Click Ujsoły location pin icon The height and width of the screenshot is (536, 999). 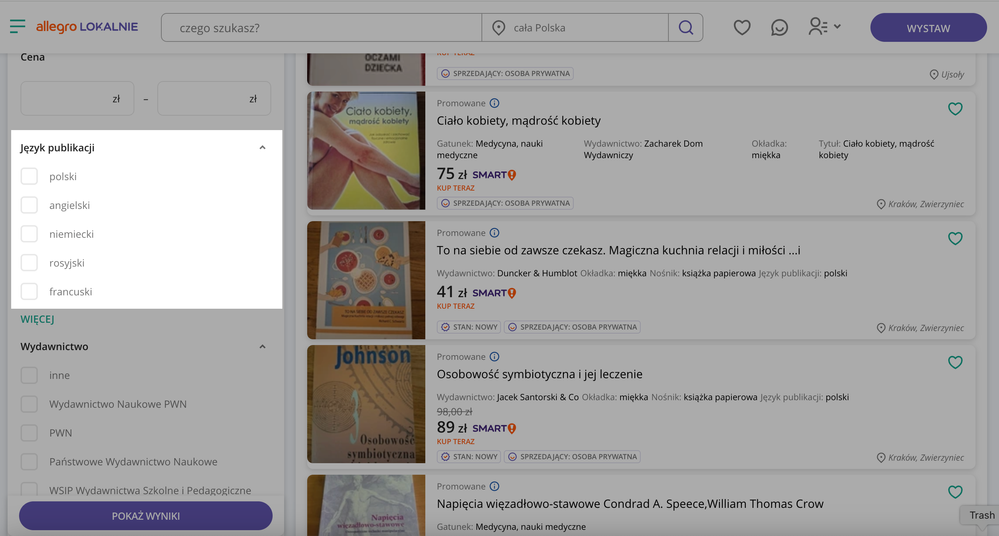(934, 75)
